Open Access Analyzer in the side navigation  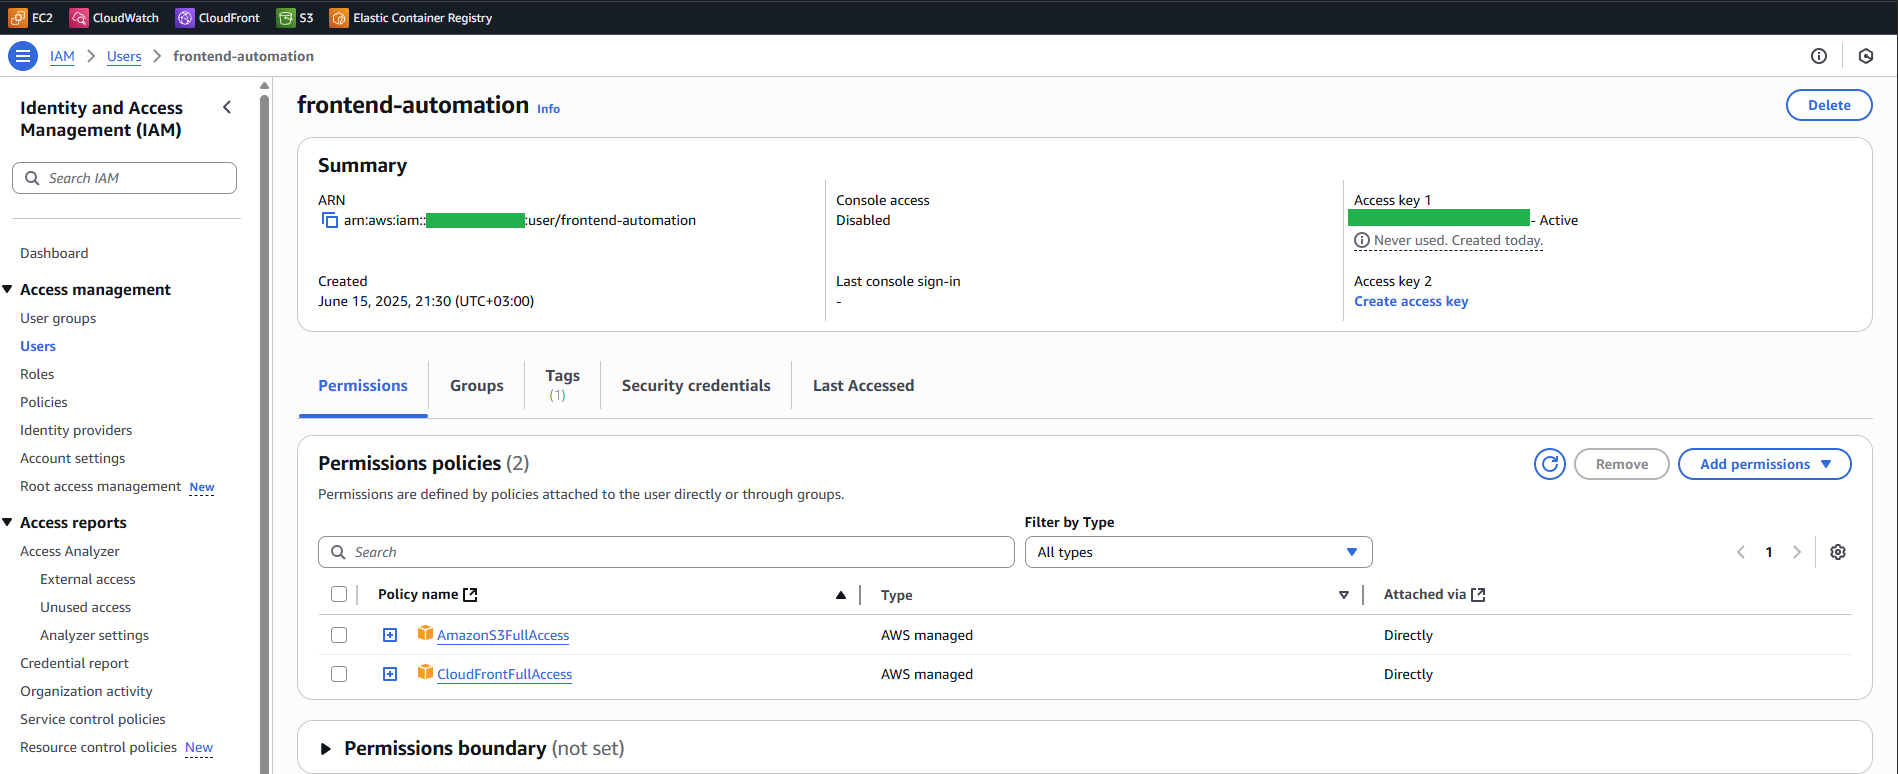click(70, 551)
